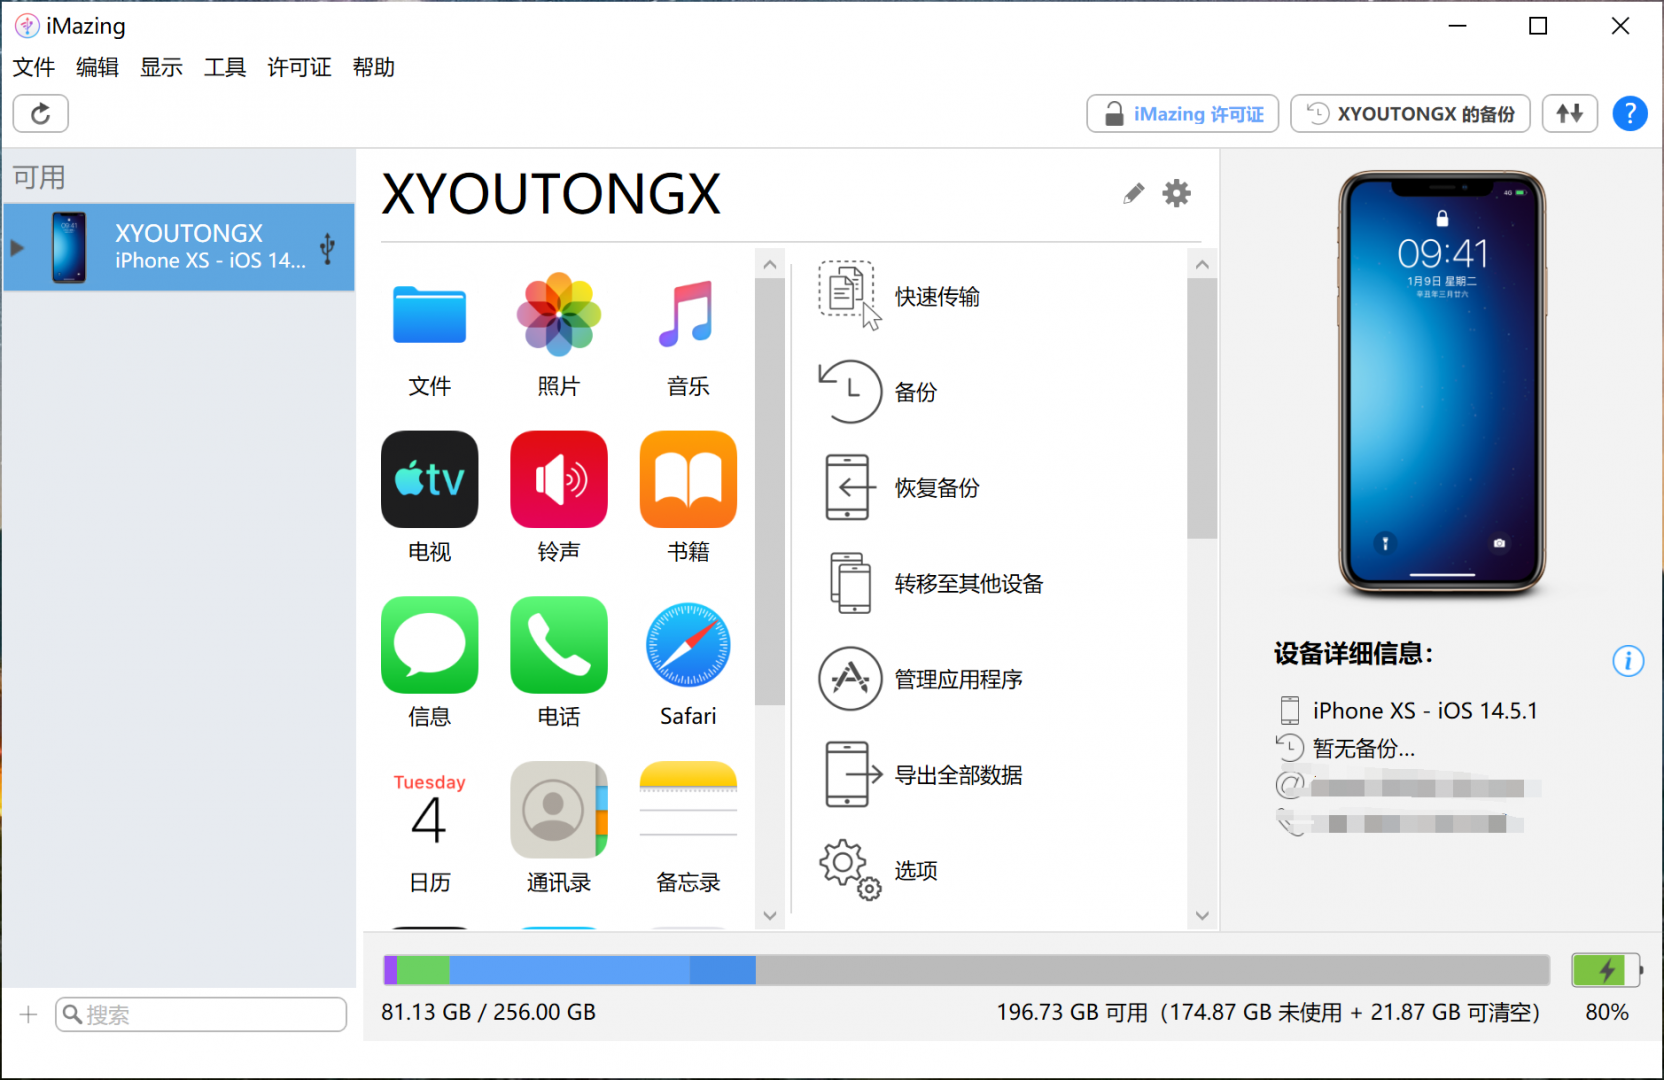Click the iPhone preview image
Screen dimensions: 1664x1080
[1442, 381]
